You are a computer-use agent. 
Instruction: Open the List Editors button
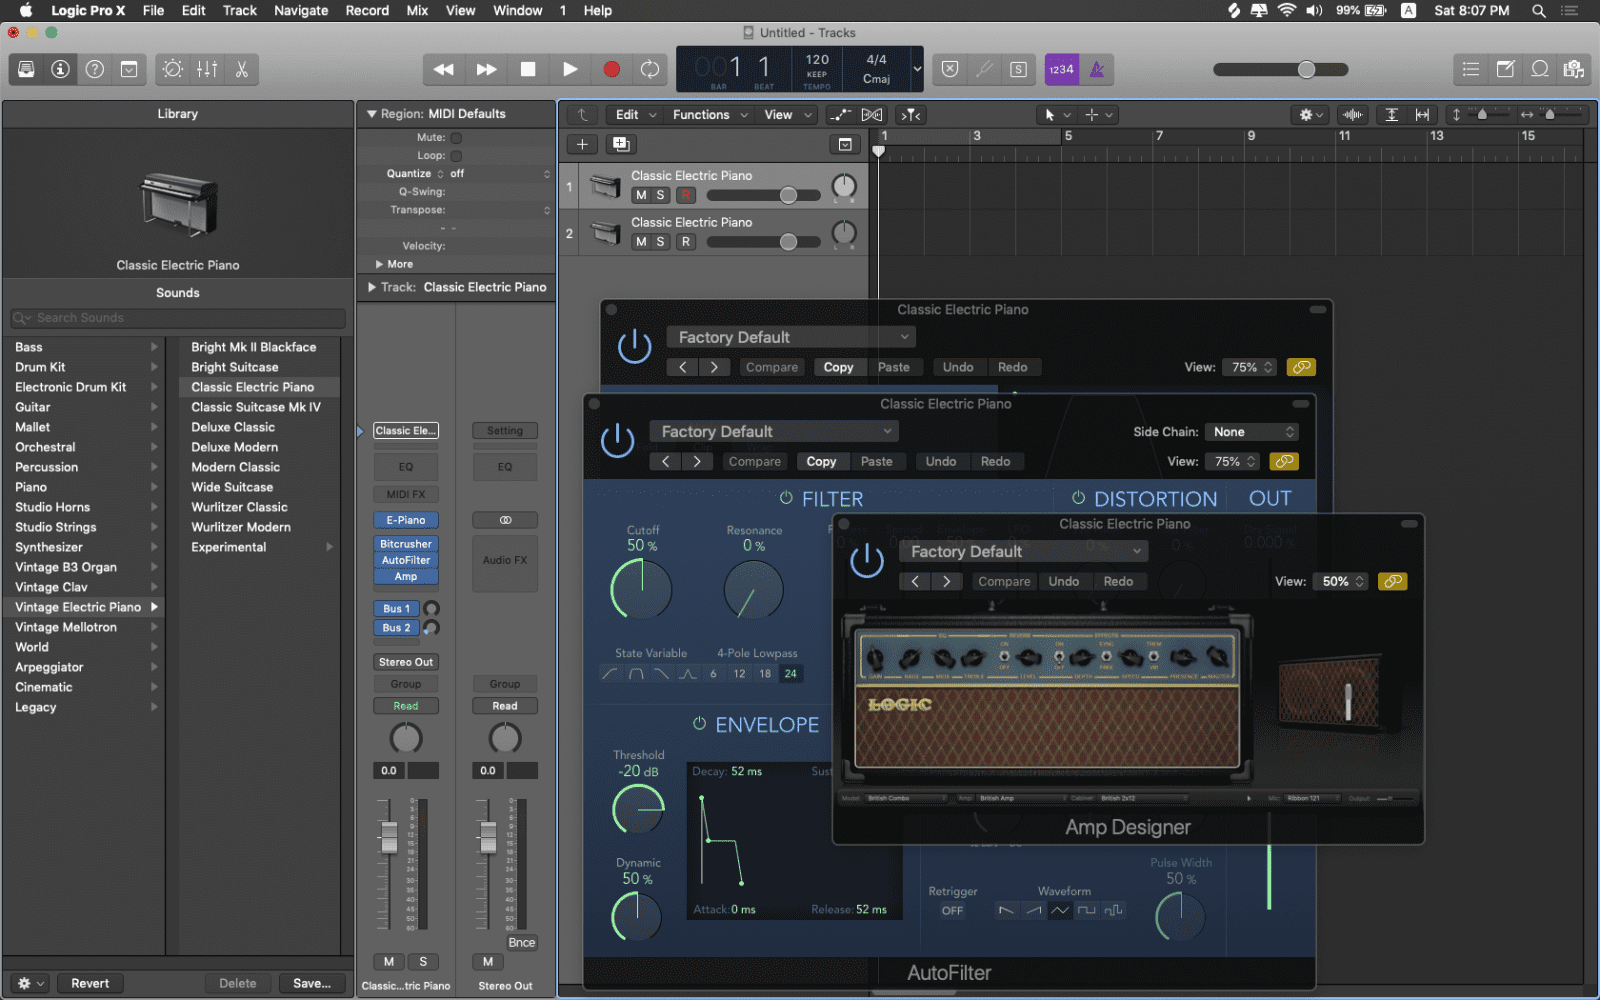point(1471,69)
